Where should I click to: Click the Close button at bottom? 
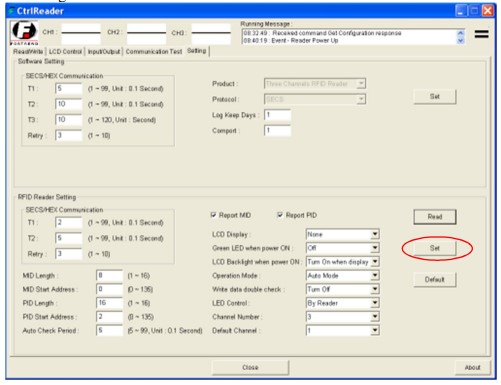coord(250,367)
